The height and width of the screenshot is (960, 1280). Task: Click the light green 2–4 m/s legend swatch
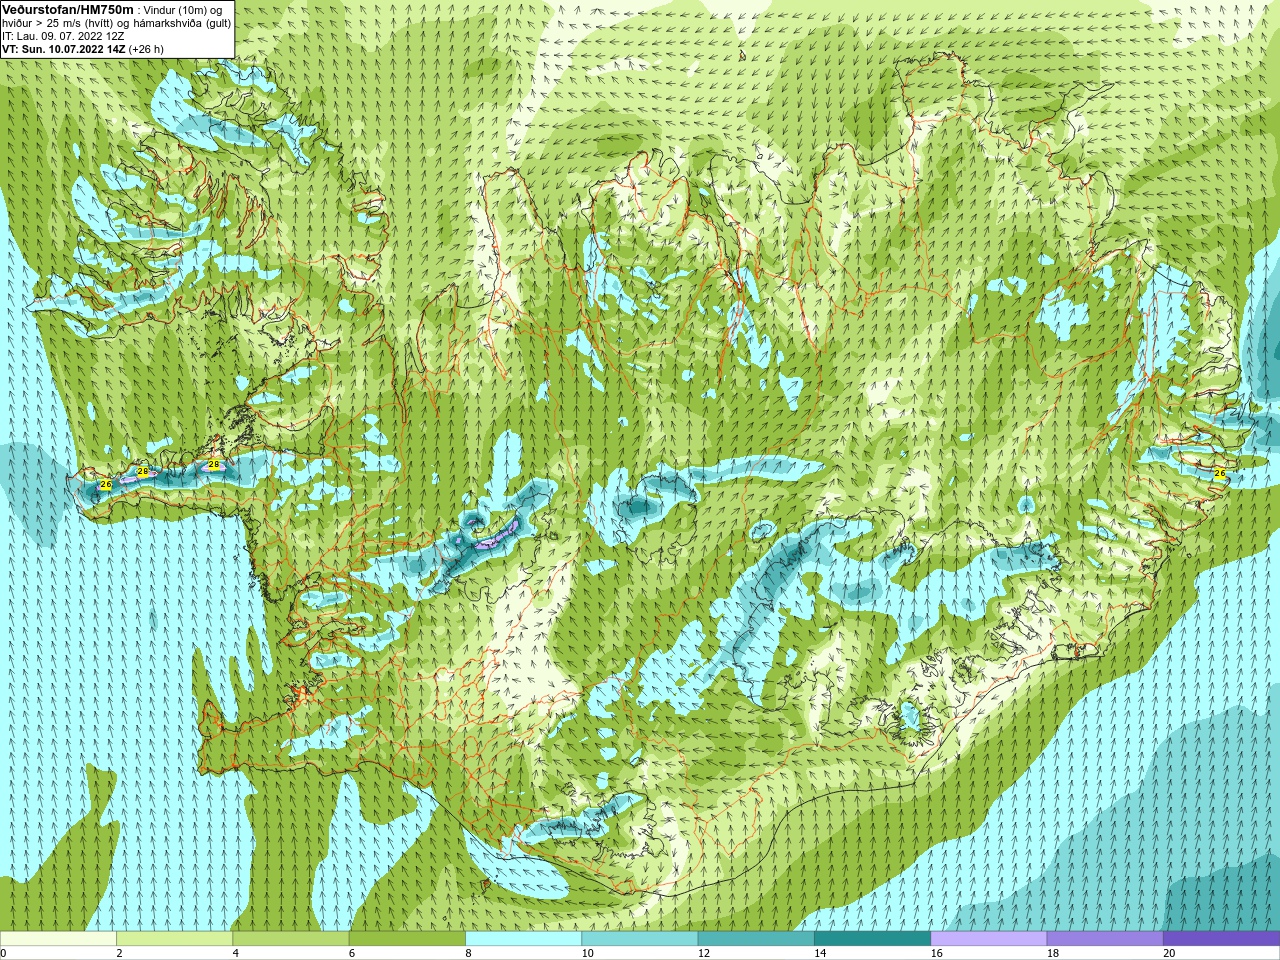pyautogui.click(x=175, y=939)
